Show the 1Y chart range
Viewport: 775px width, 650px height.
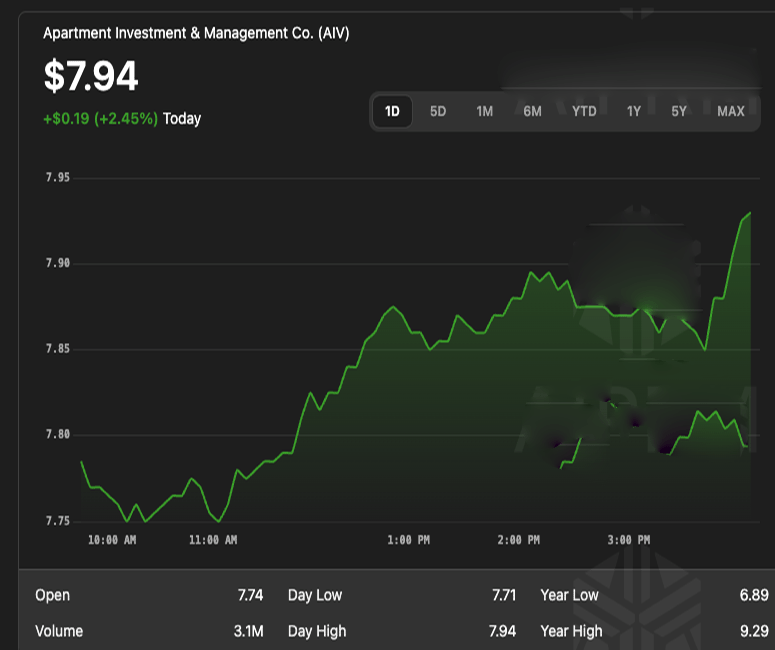[x=634, y=111]
